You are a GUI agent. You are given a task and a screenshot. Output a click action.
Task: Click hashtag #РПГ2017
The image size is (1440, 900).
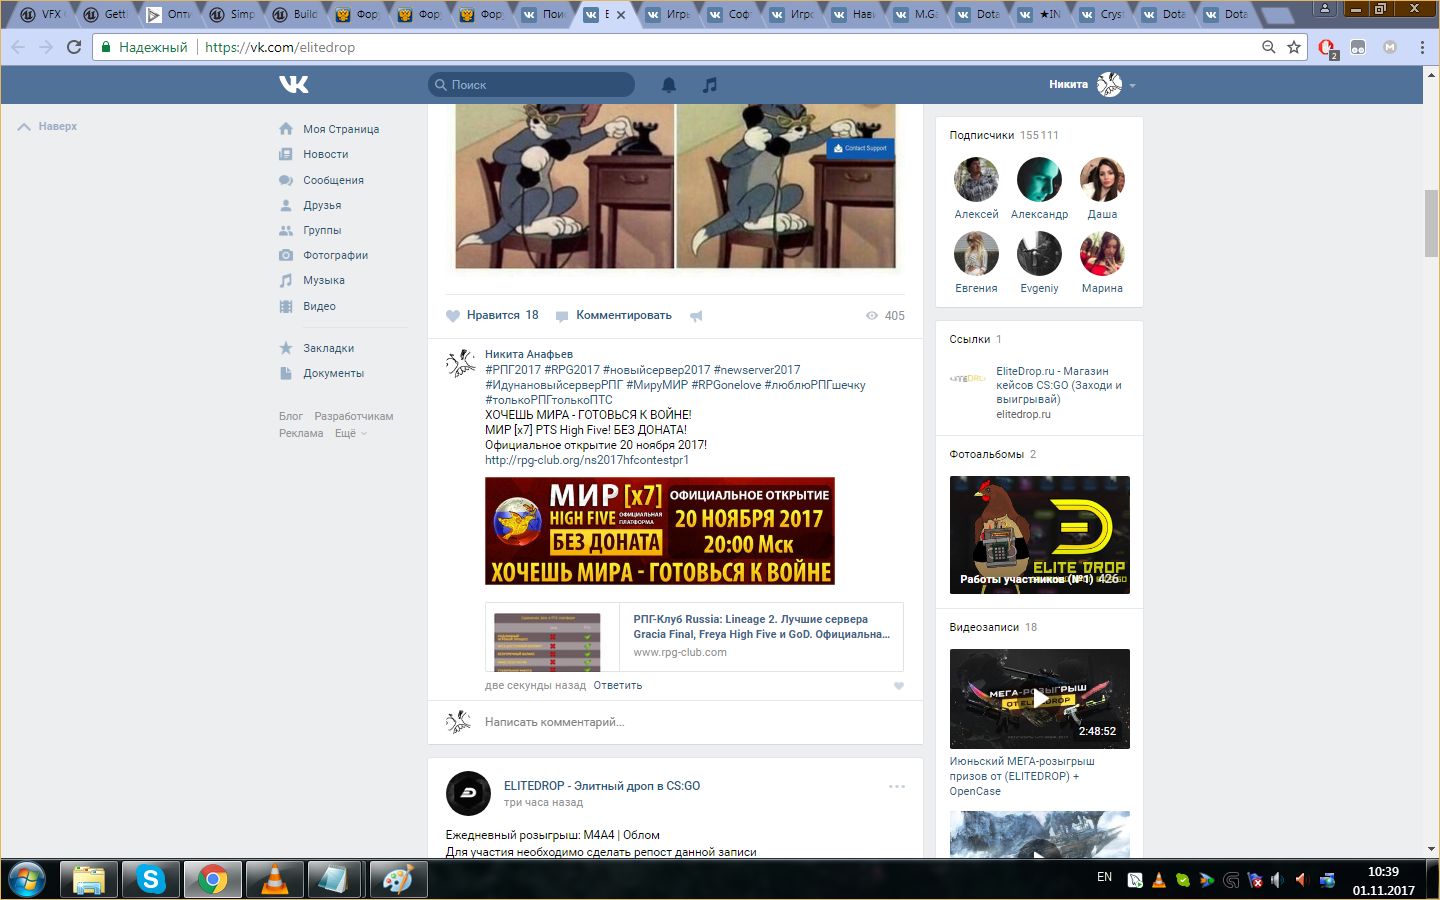(x=513, y=370)
